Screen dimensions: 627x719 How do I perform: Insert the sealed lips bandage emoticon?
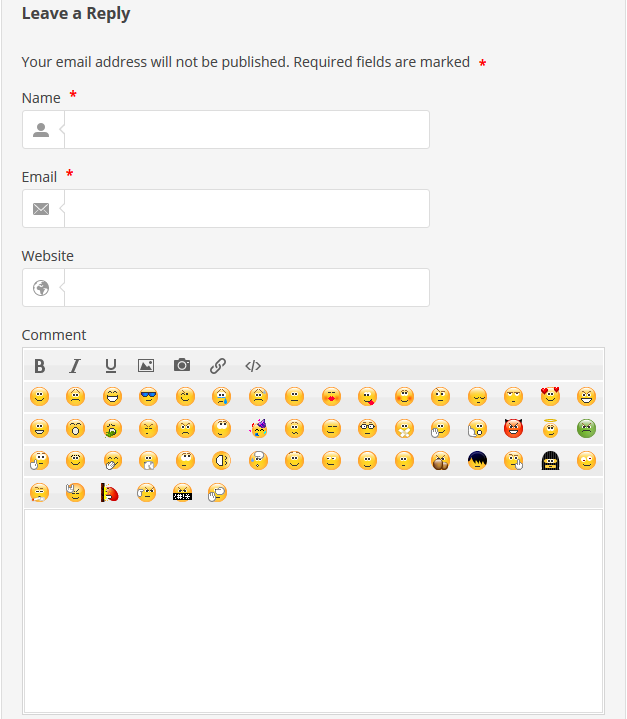point(404,428)
